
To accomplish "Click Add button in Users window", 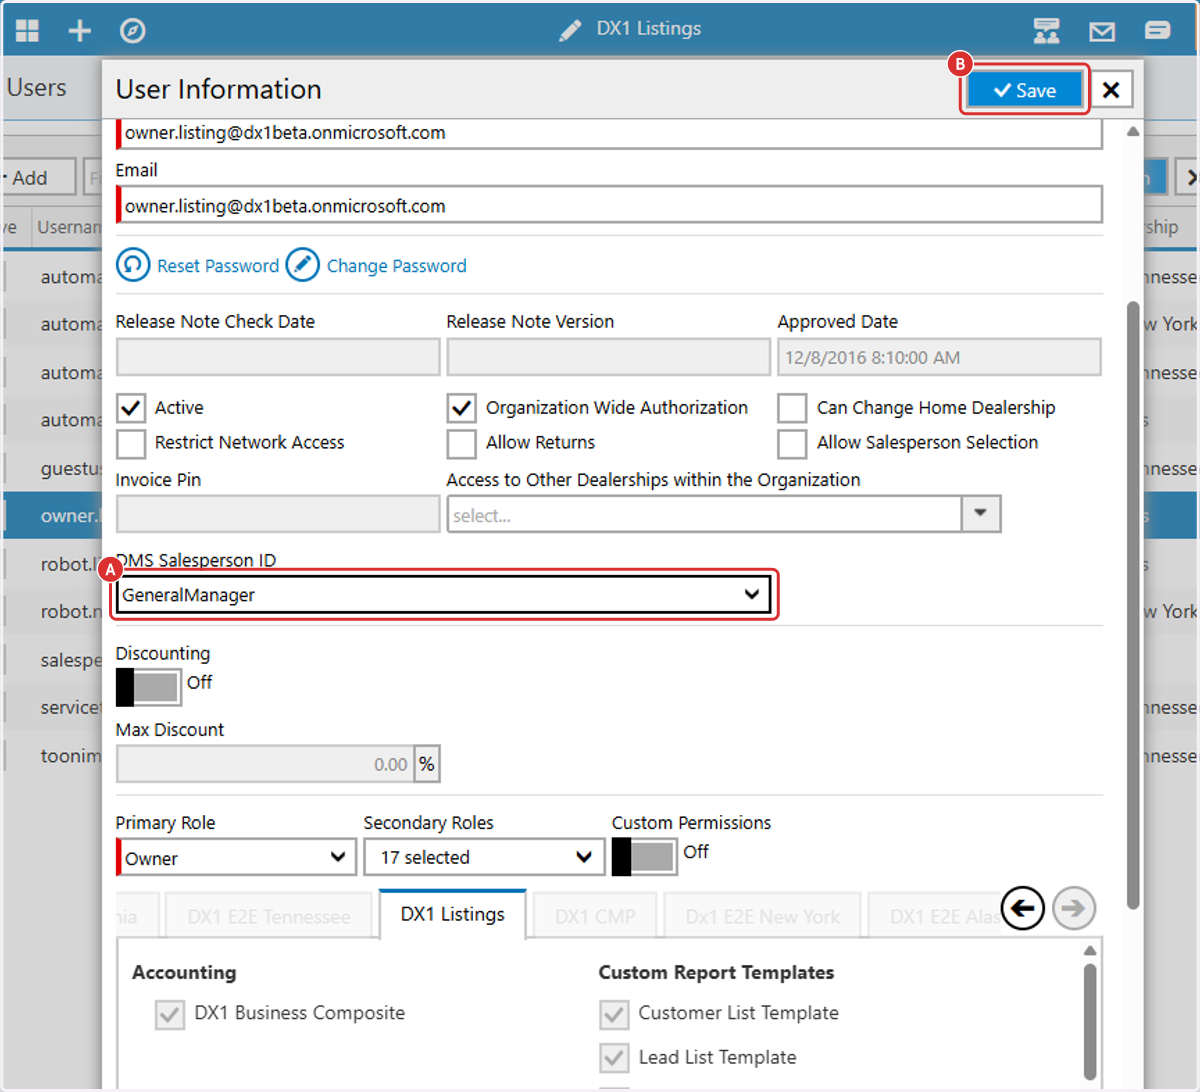I will [38, 178].
